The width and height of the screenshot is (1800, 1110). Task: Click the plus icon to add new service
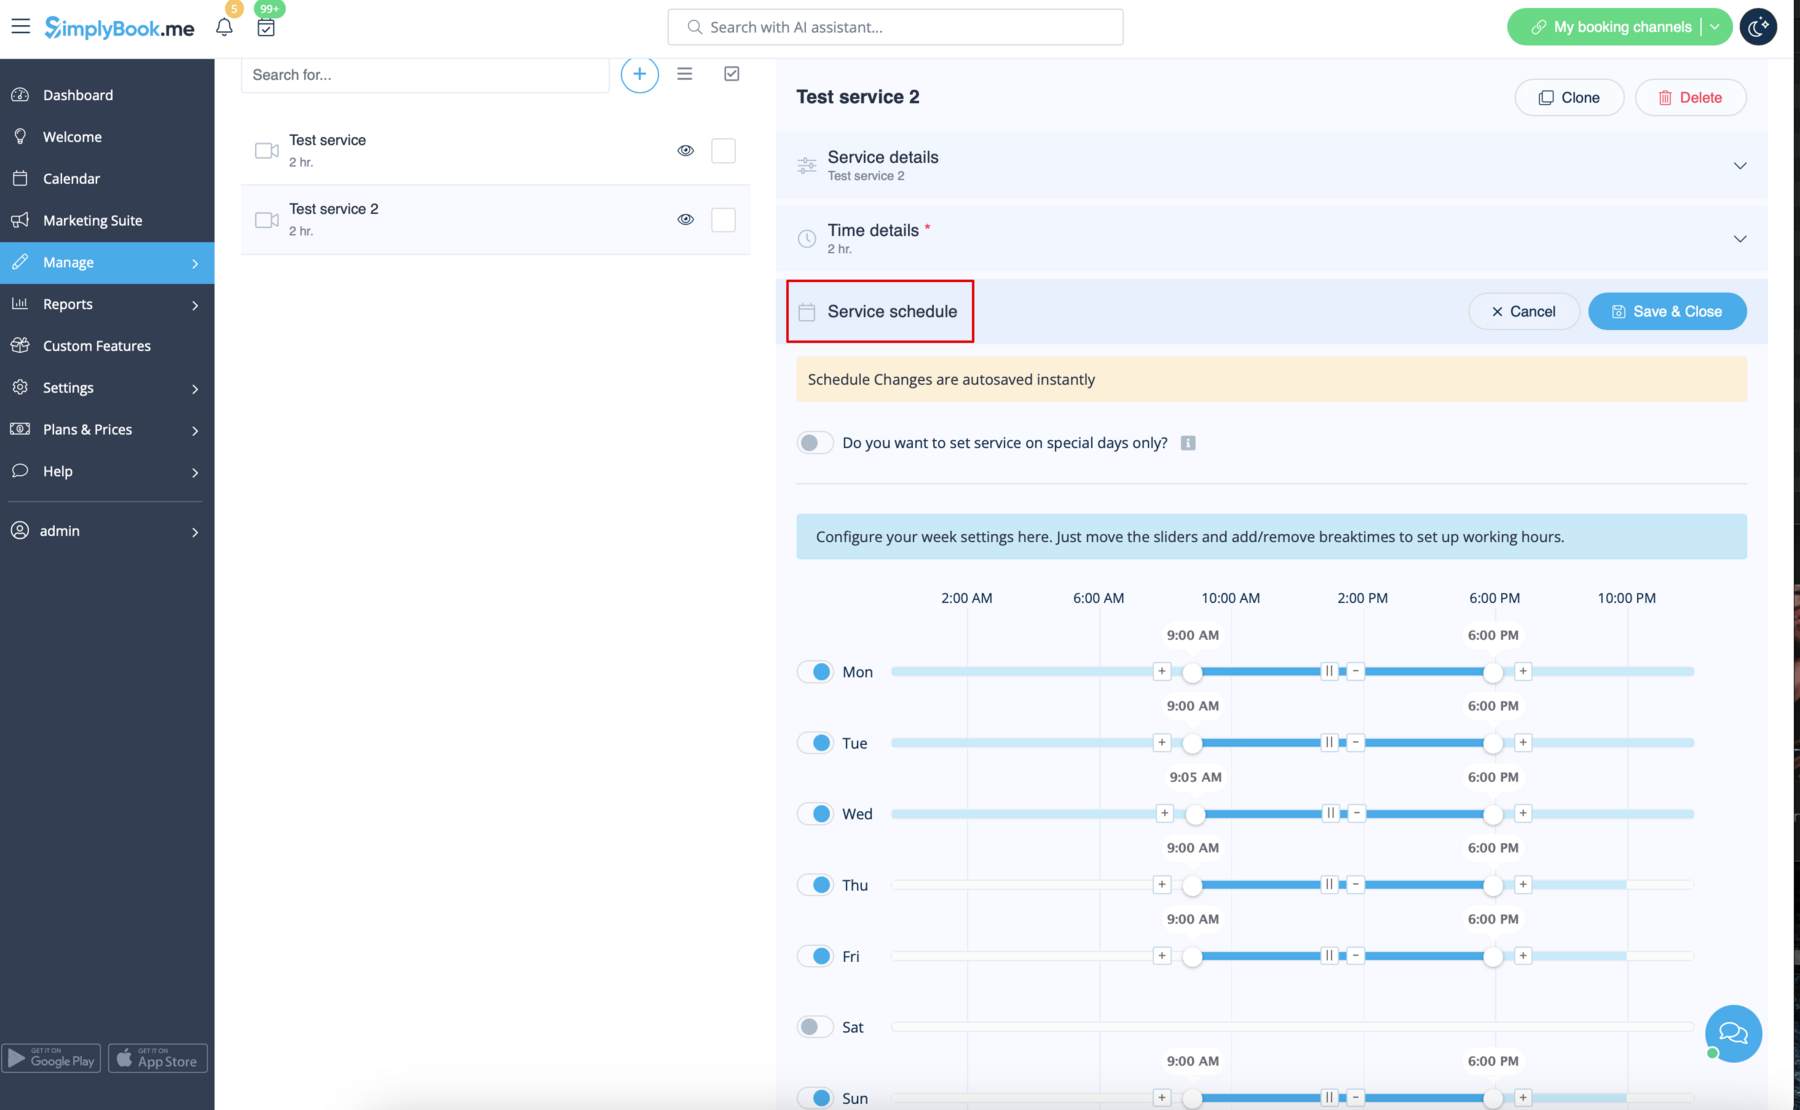click(x=640, y=74)
